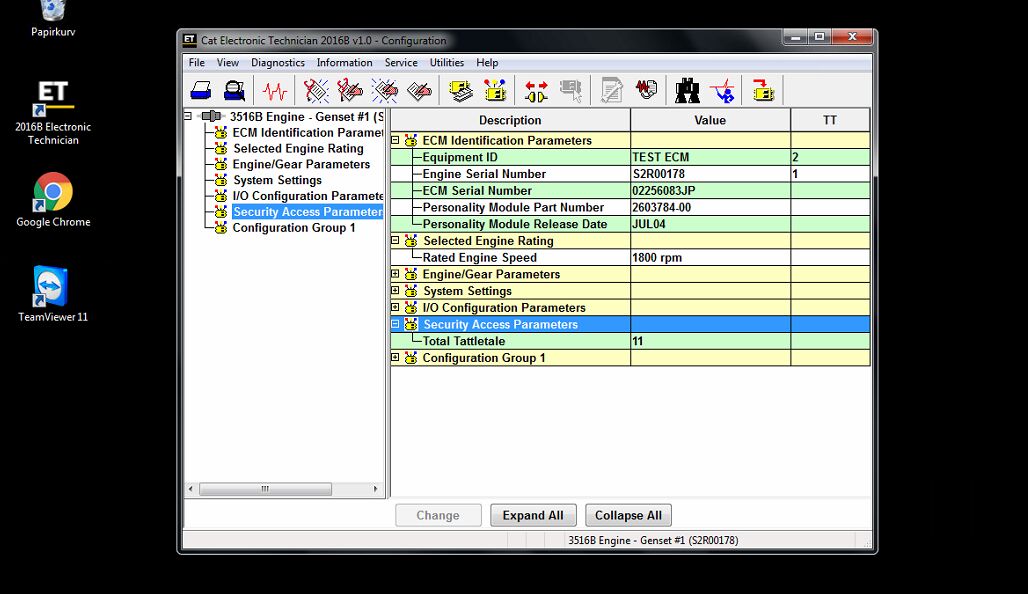Click the ECM serial value 02256083JP
The image size is (1028, 594).
tap(664, 191)
